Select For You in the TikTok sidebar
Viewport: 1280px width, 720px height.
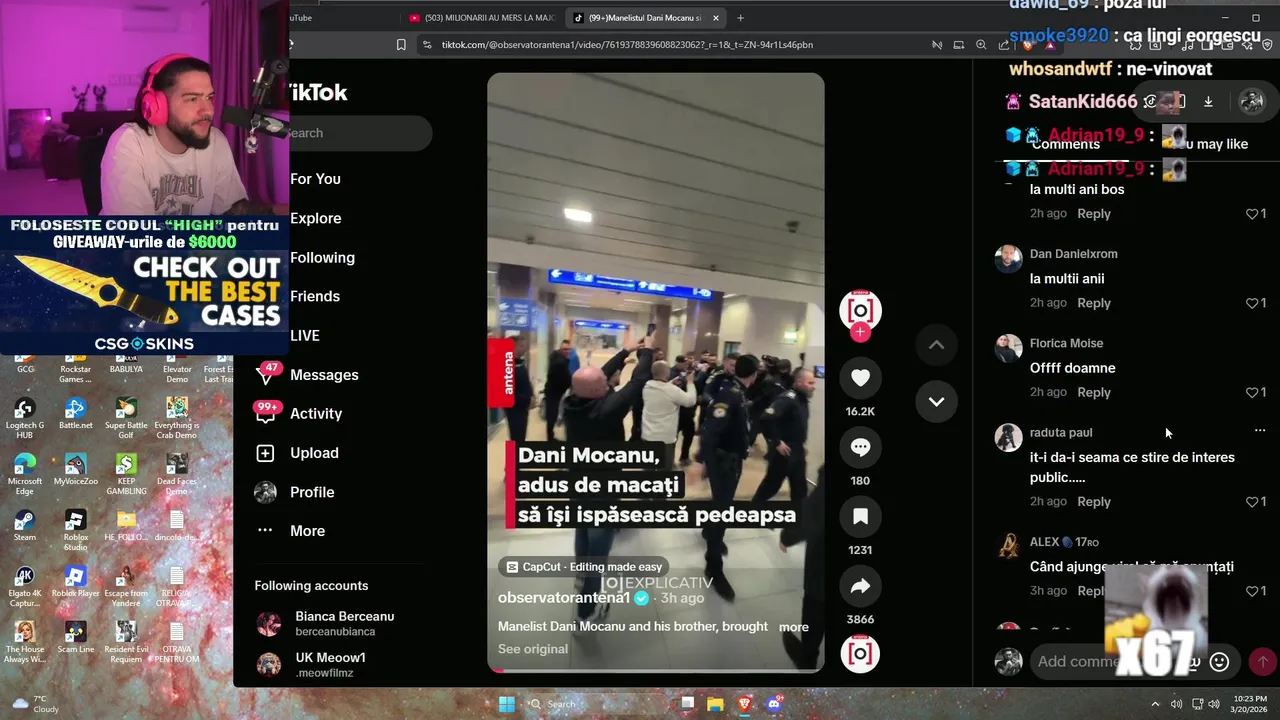point(315,179)
